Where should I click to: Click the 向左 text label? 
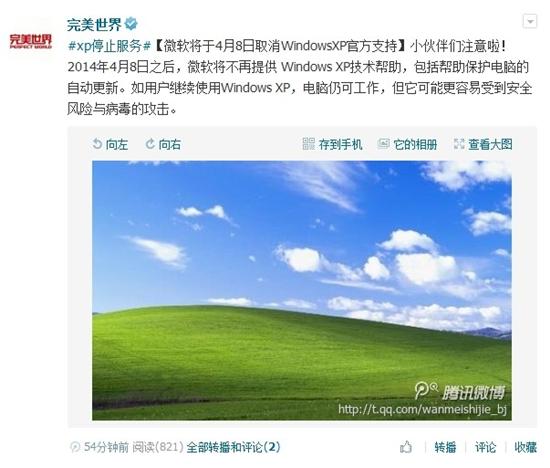117,144
